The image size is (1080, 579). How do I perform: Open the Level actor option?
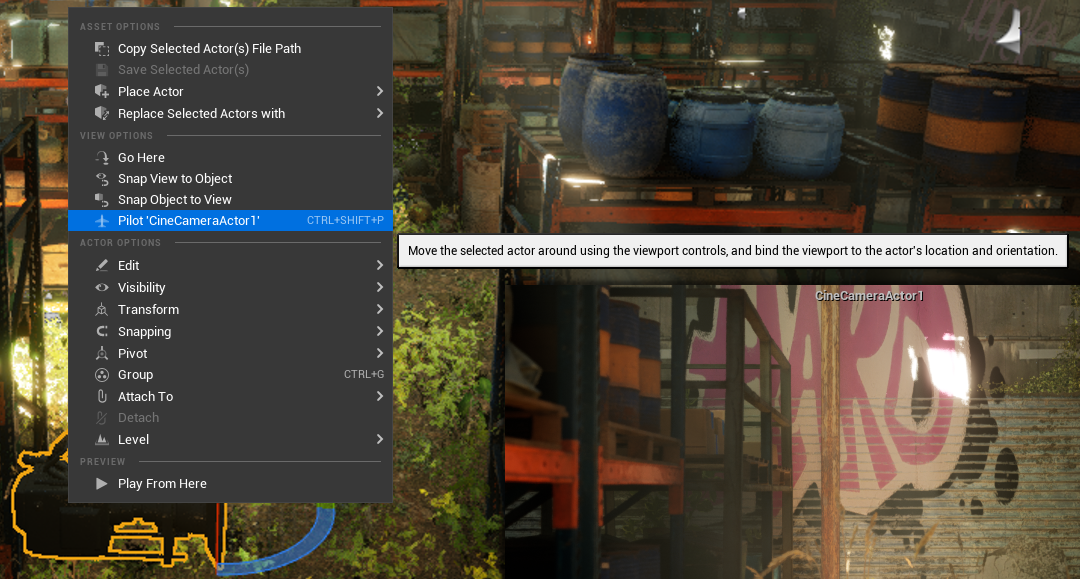(230, 440)
